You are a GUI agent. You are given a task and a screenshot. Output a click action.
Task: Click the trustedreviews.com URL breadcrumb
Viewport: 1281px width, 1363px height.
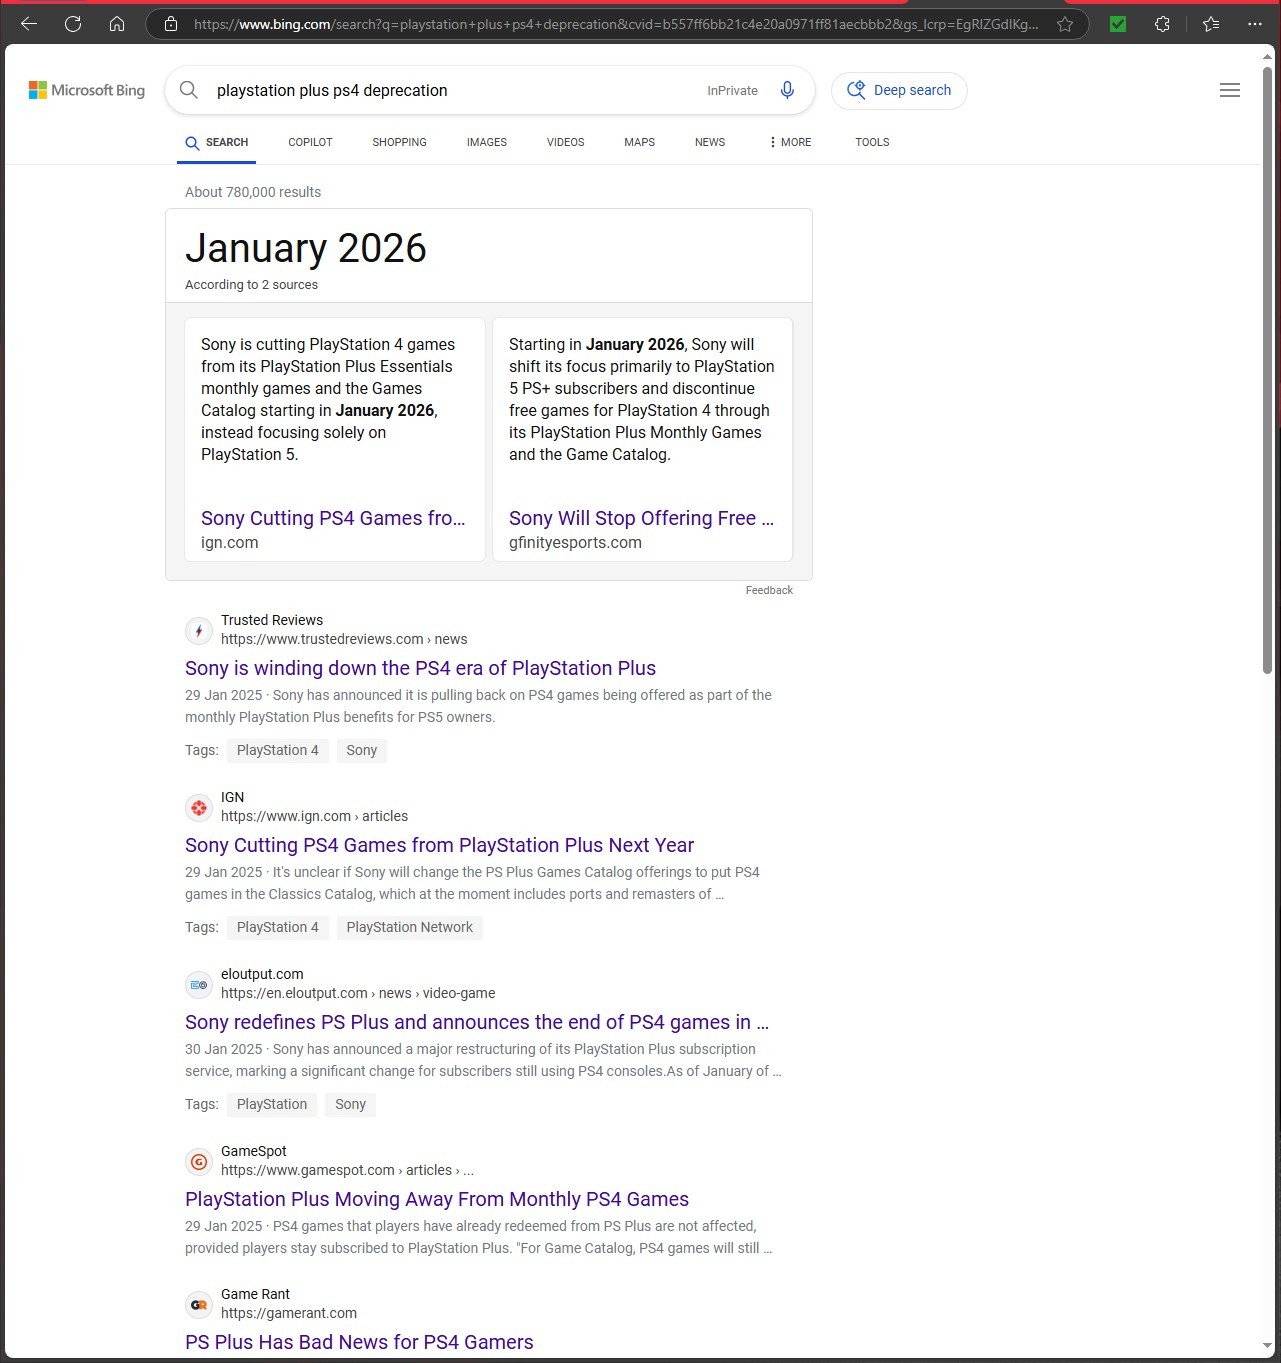coord(344,639)
